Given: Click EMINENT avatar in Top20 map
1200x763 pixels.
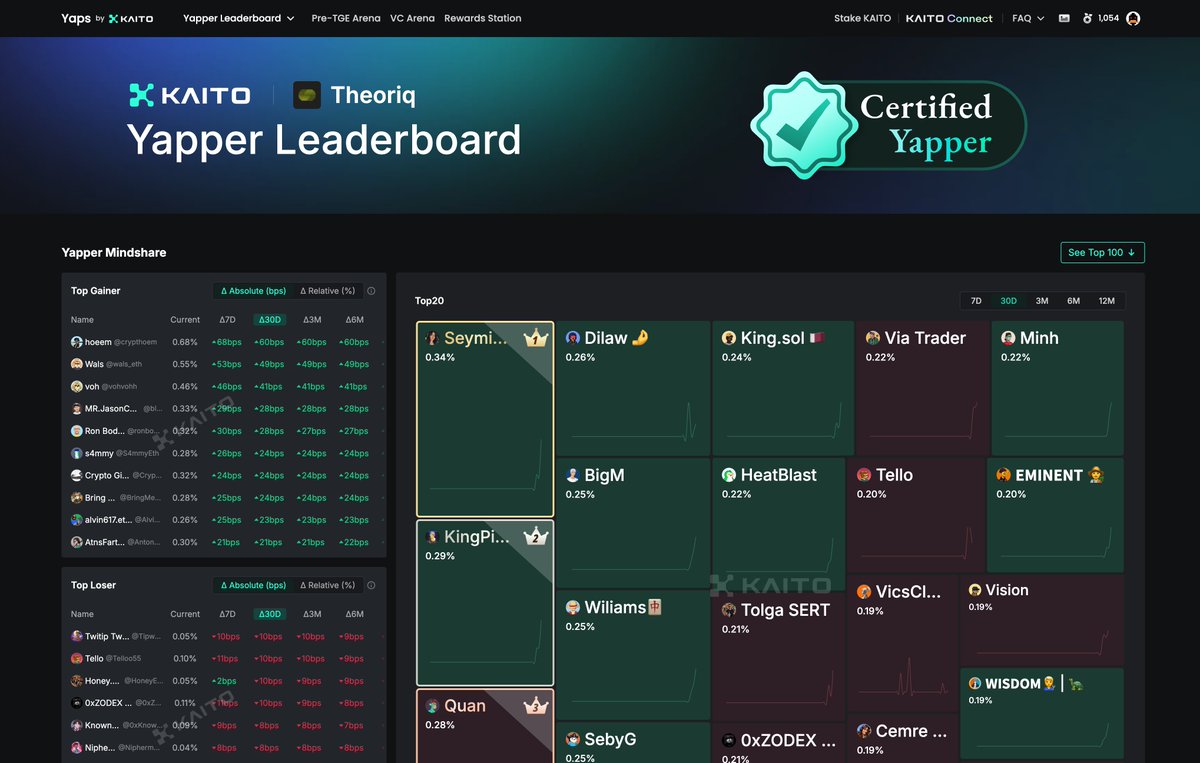Looking at the screenshot, I should click(x=1003, y=475).
